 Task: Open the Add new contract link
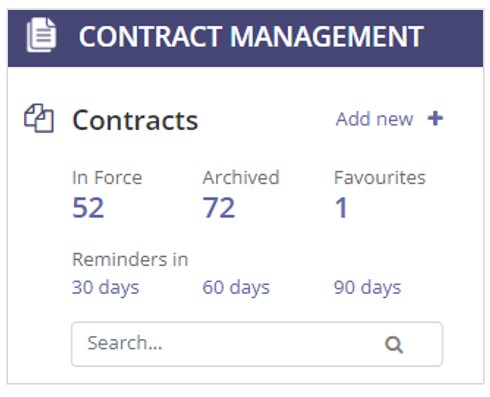point(374,119)
